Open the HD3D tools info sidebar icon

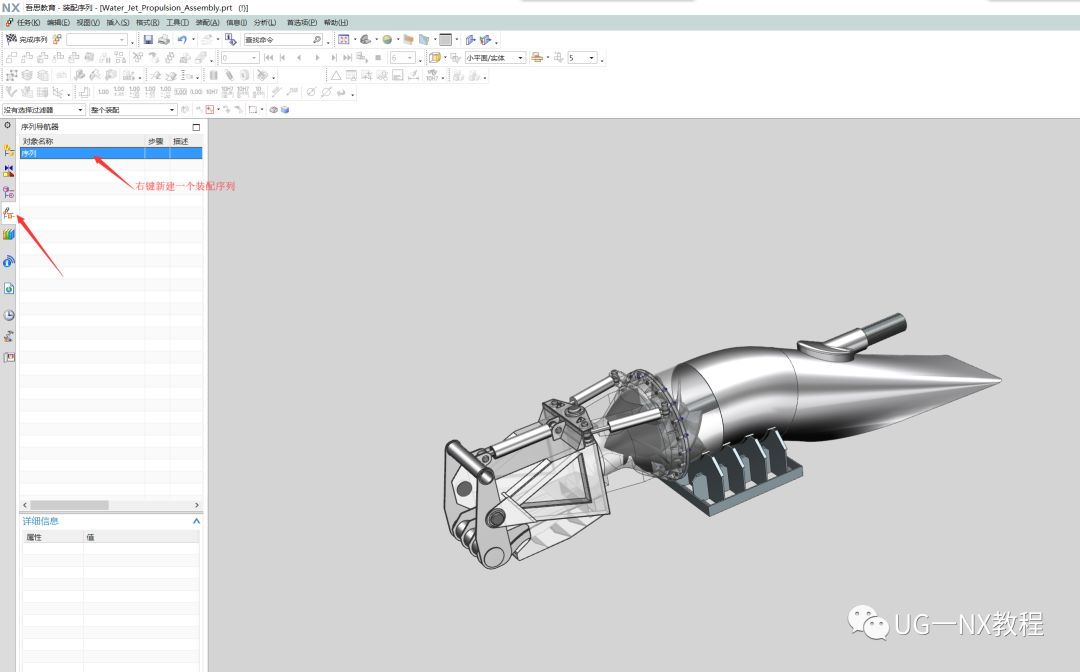point(8,262)
